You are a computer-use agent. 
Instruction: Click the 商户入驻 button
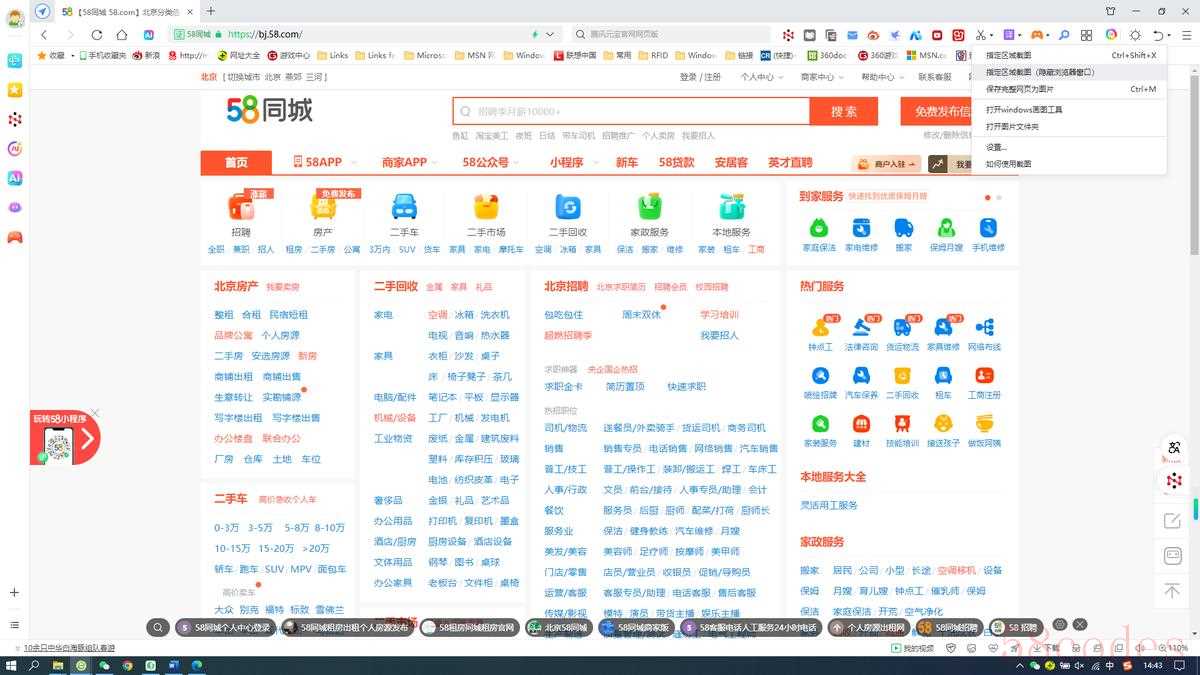(x=886, y=164)
